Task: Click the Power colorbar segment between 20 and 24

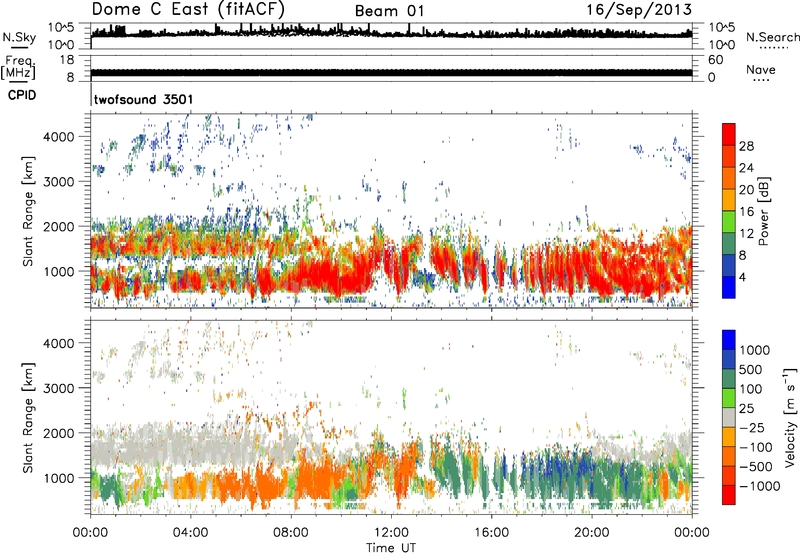Action: coord(729,178)
